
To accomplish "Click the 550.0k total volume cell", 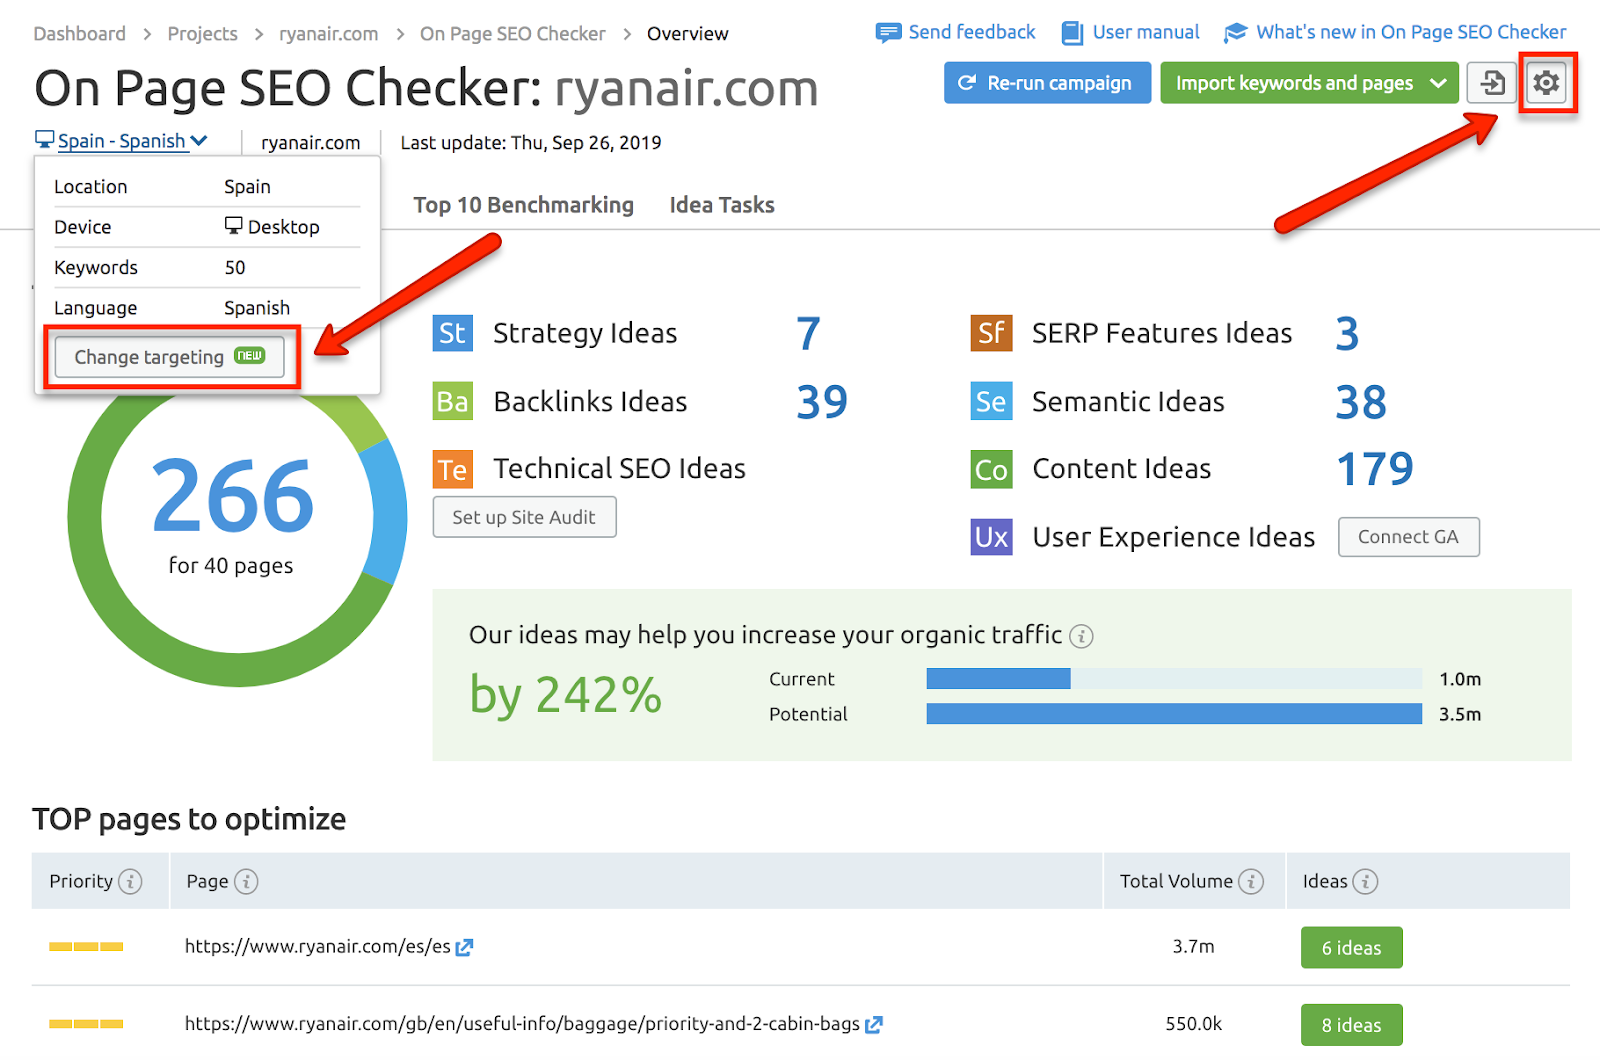I will coord(1193,1024).
